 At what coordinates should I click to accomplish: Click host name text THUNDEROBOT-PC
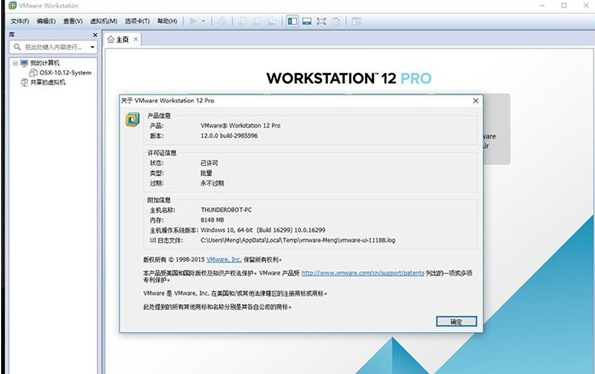tap(226, 210)
